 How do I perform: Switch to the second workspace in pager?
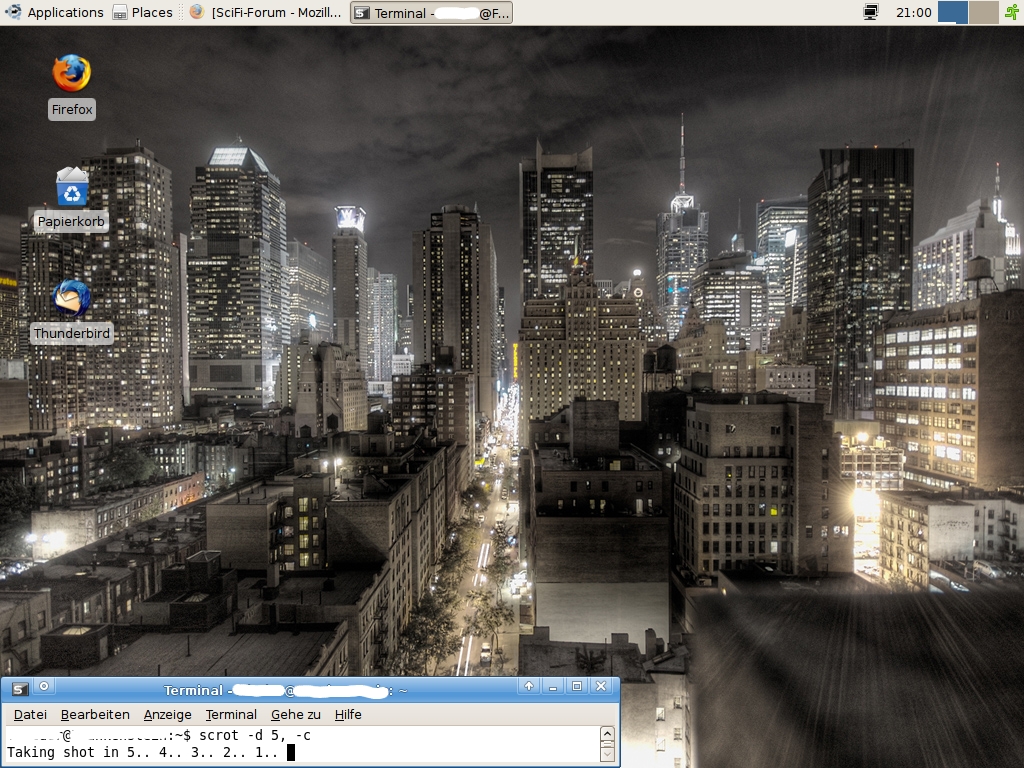coord(983,12)
